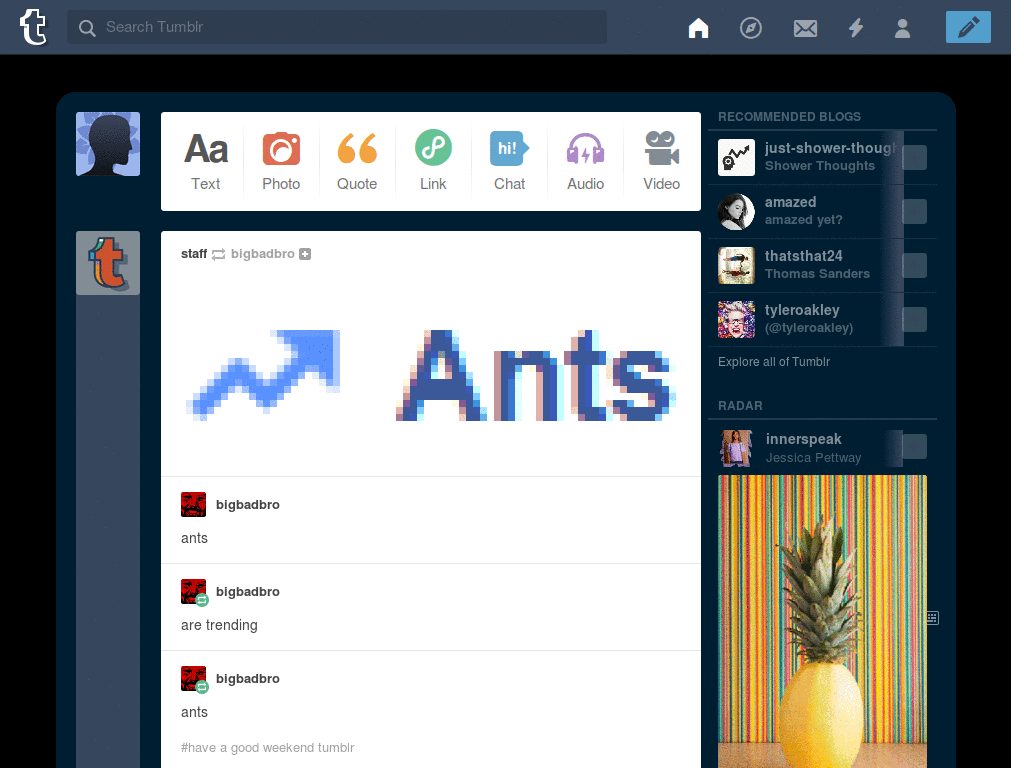Click the innerspeak avatar in Radar
Image resolution: width=1024 pixels, height=768 pixels.
click(736, 448)
